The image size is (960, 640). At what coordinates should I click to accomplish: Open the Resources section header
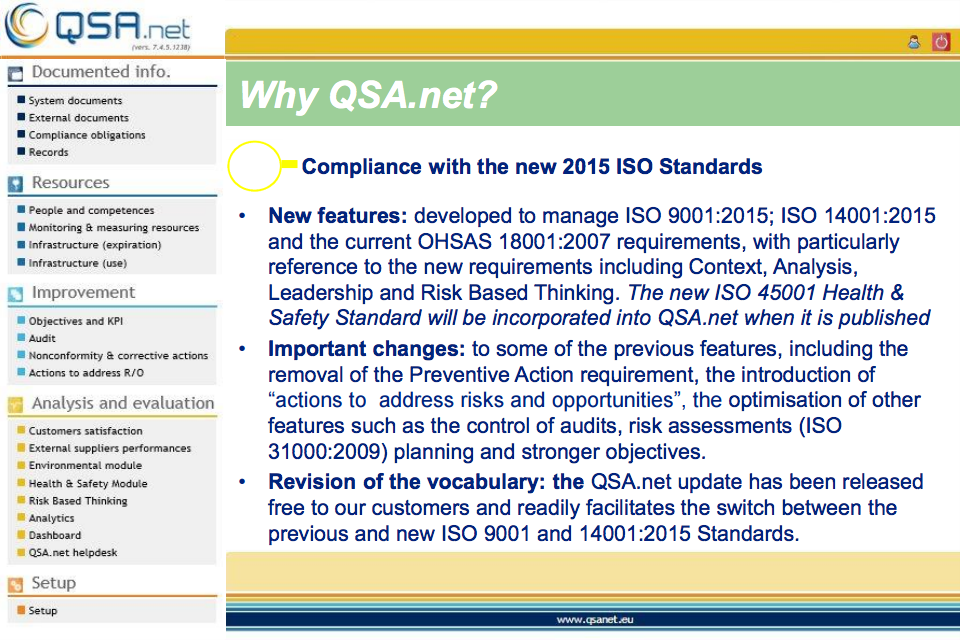point(70,183)
